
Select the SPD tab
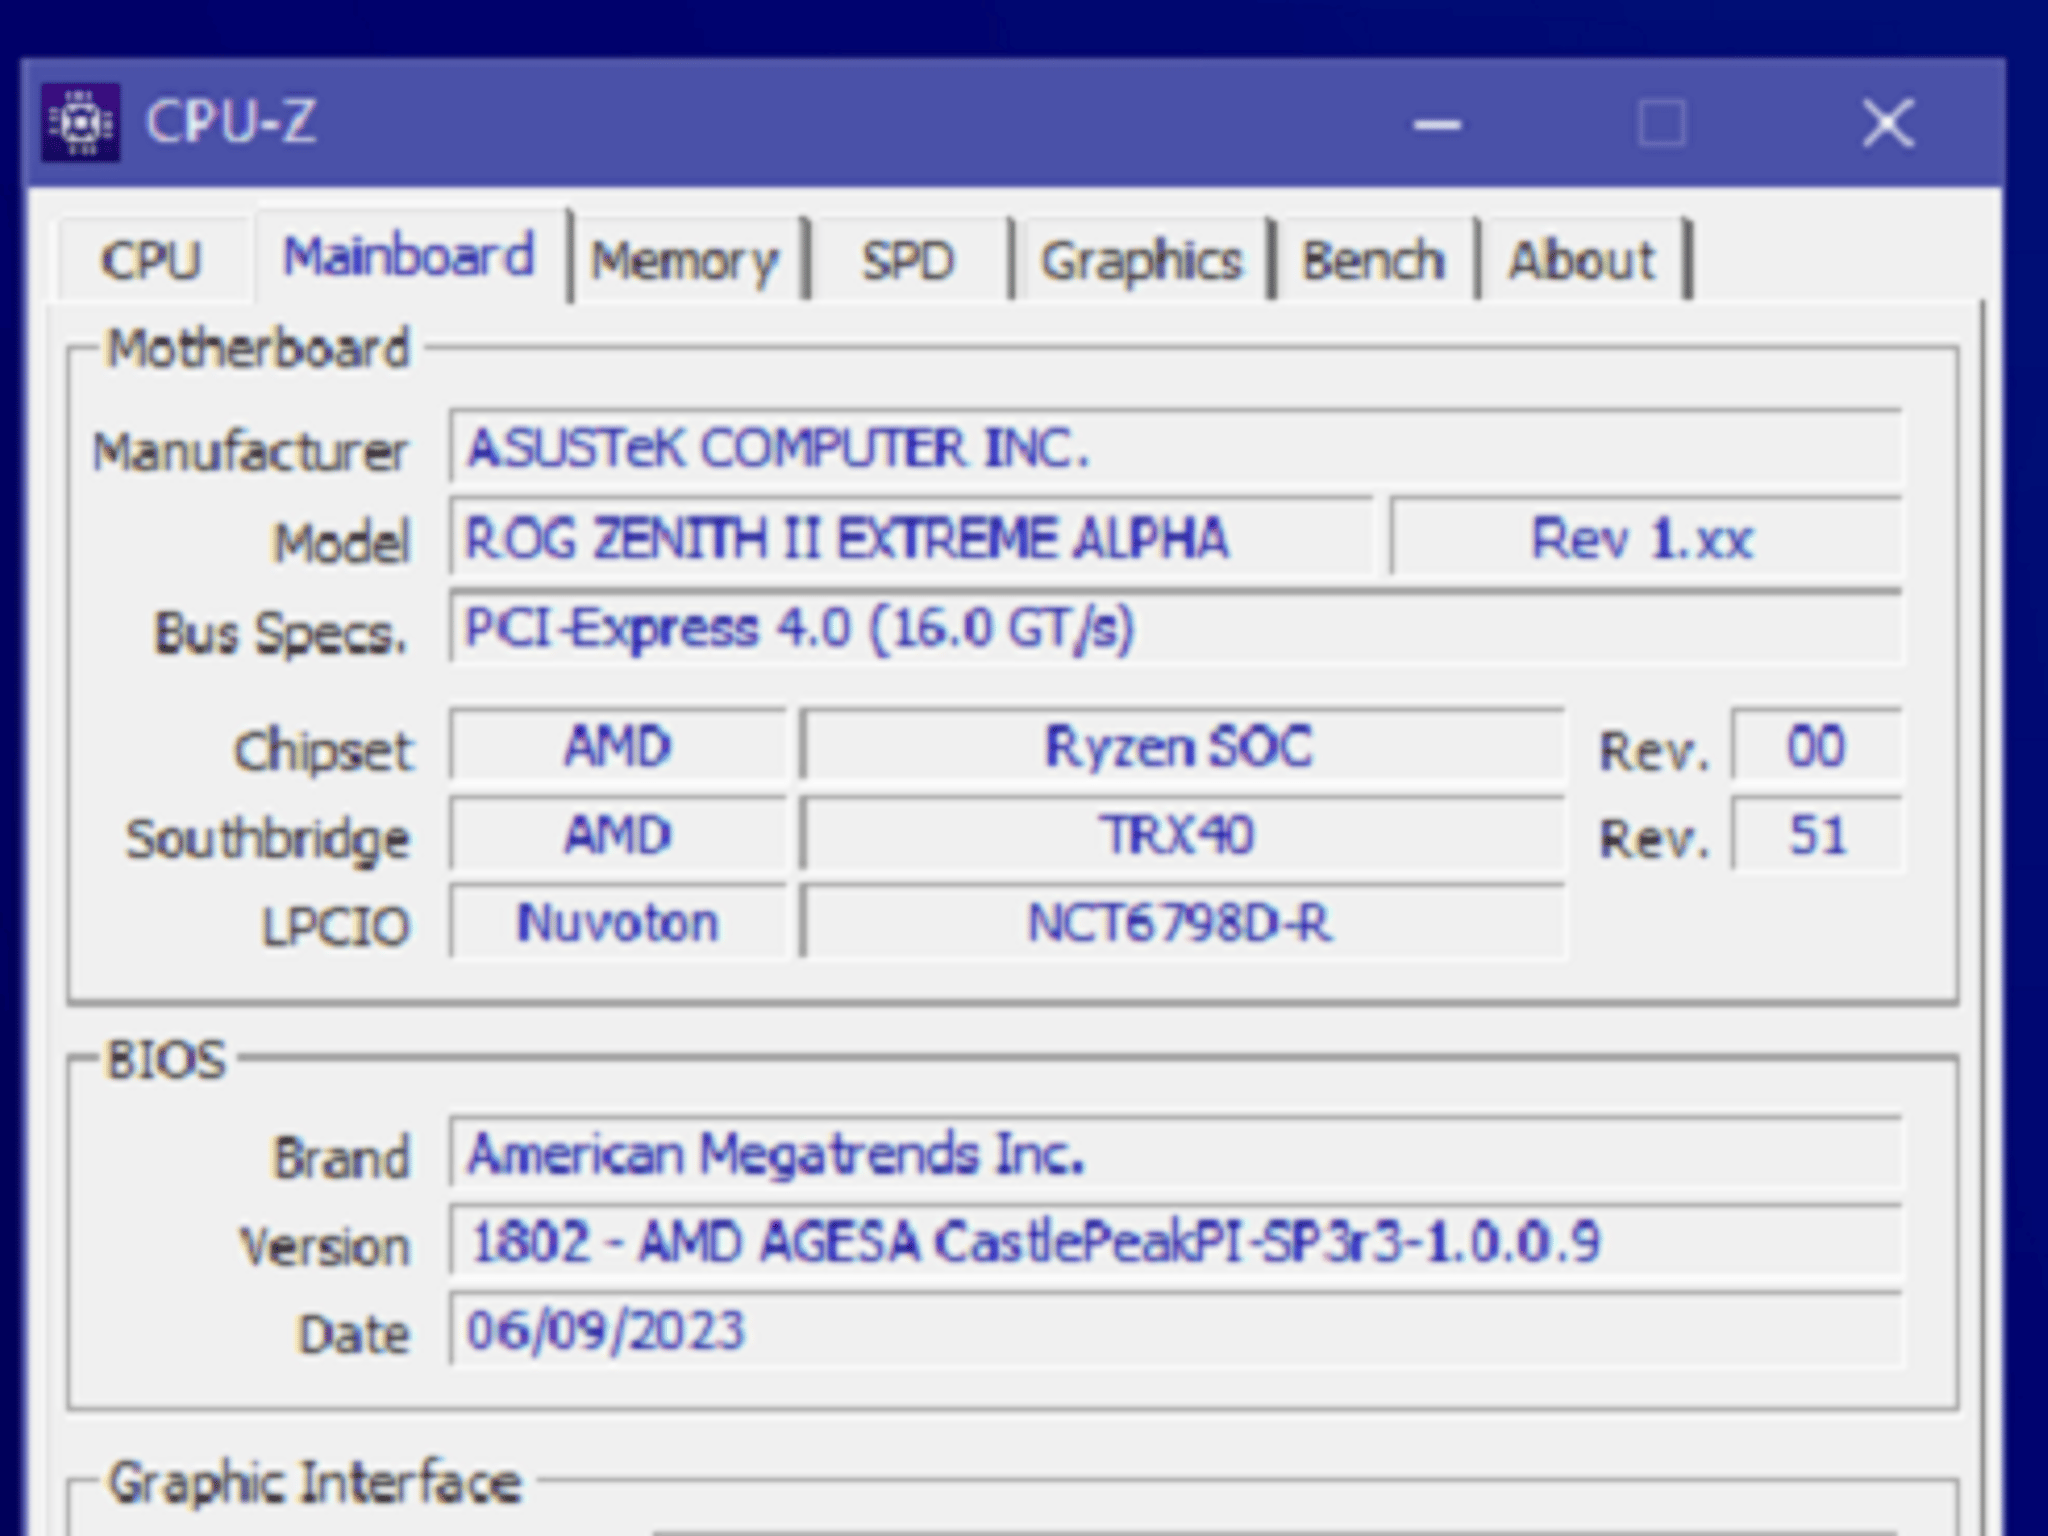click(x=905, y=259)
